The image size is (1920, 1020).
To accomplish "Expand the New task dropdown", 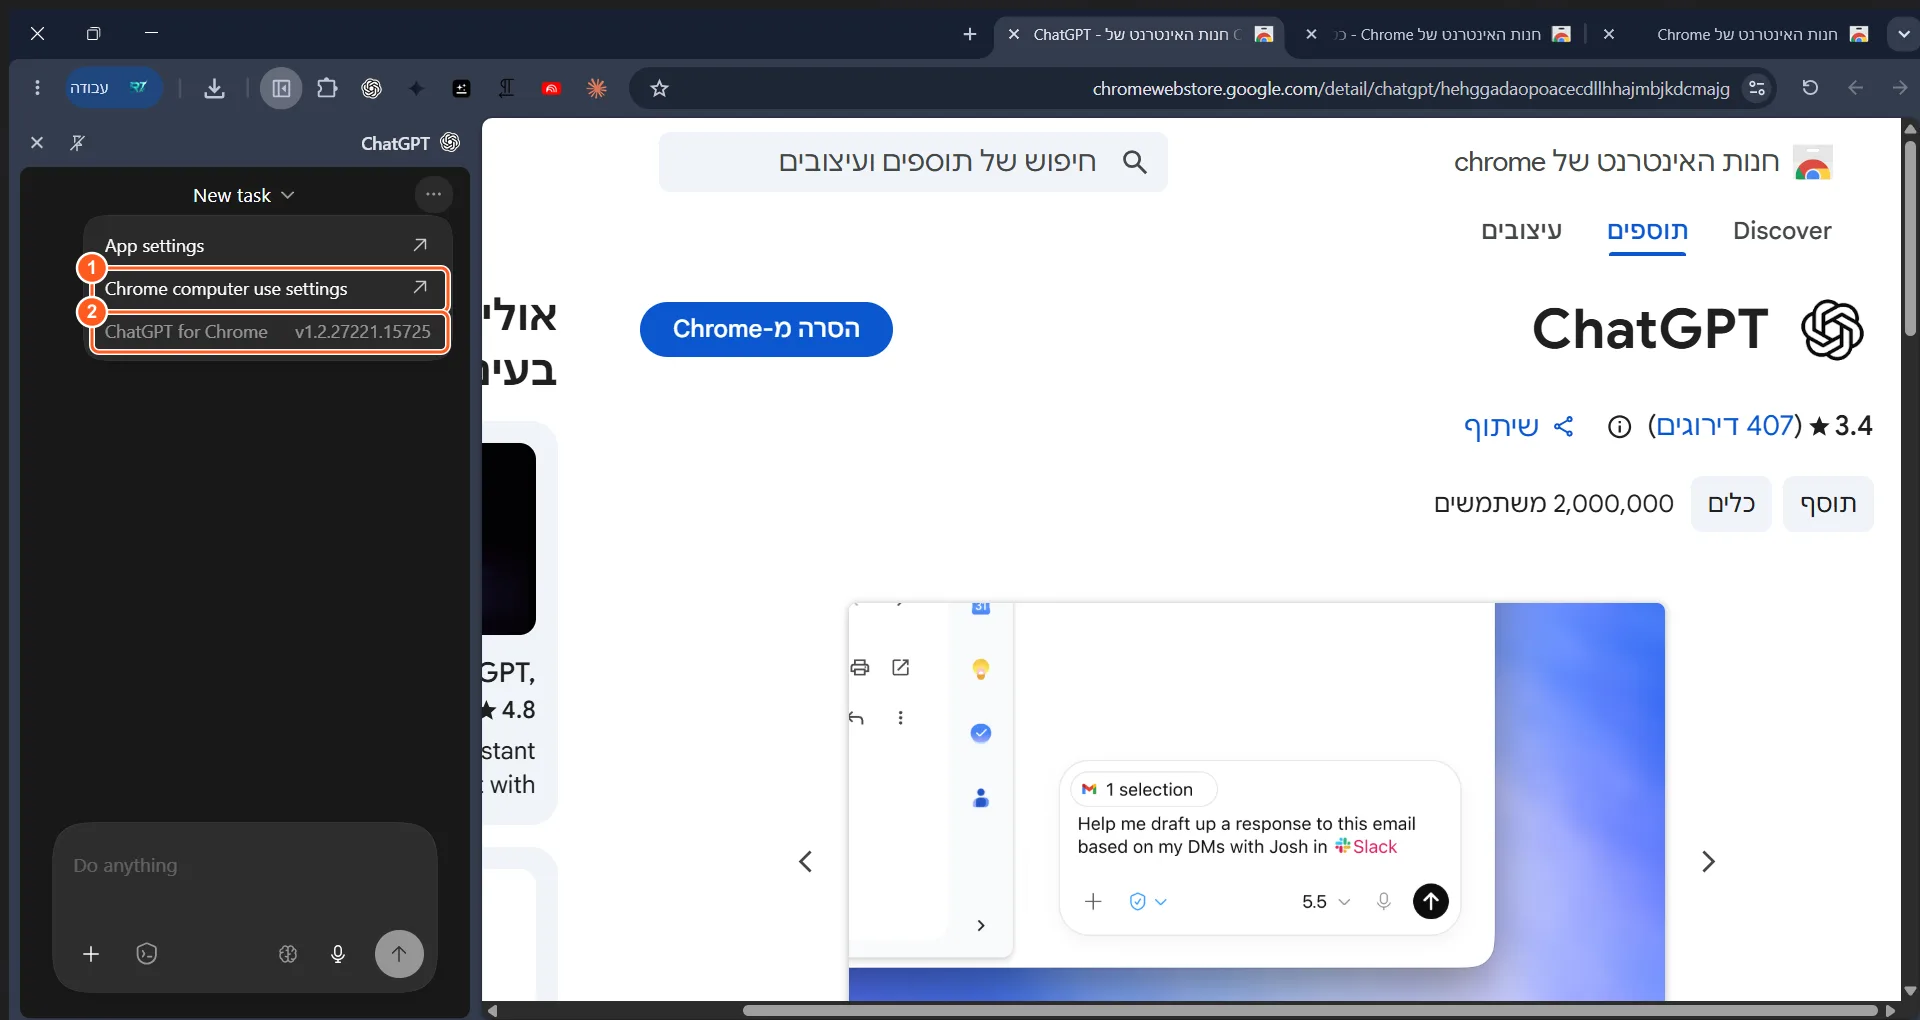I will click(243, 195).
